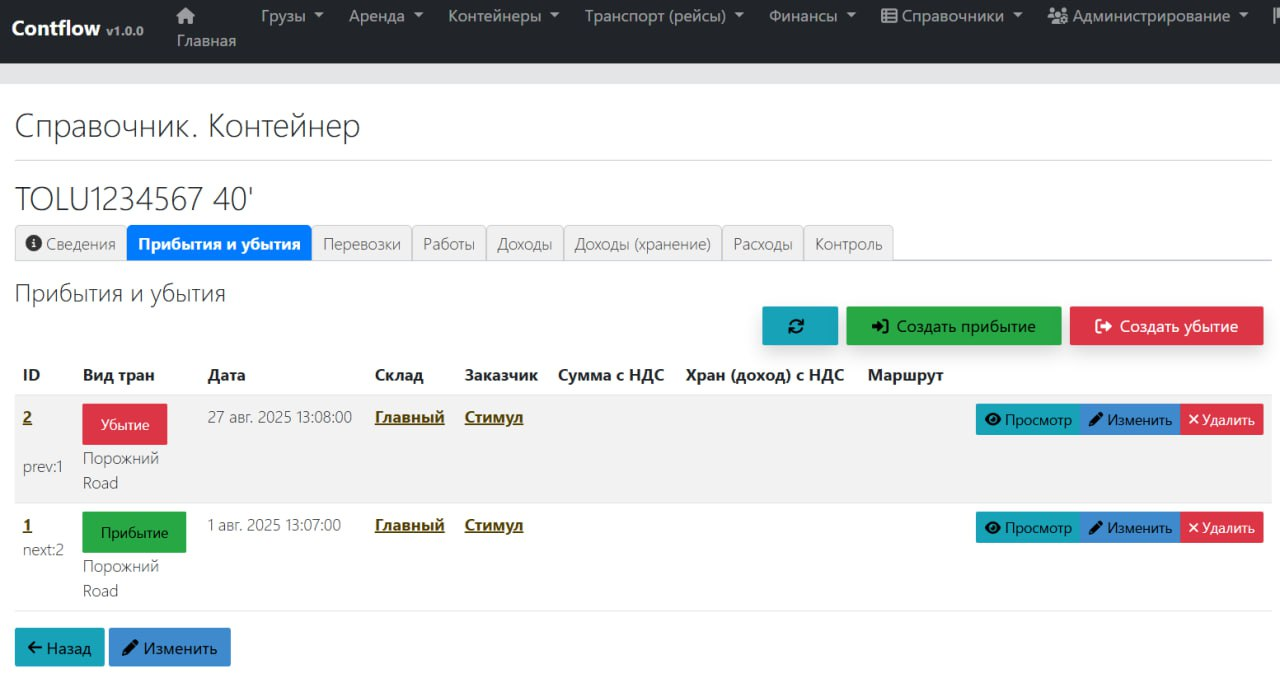Open the Контейнеры dropdown menu
This screenshot has width=1280, height=678.
point(503,16)
